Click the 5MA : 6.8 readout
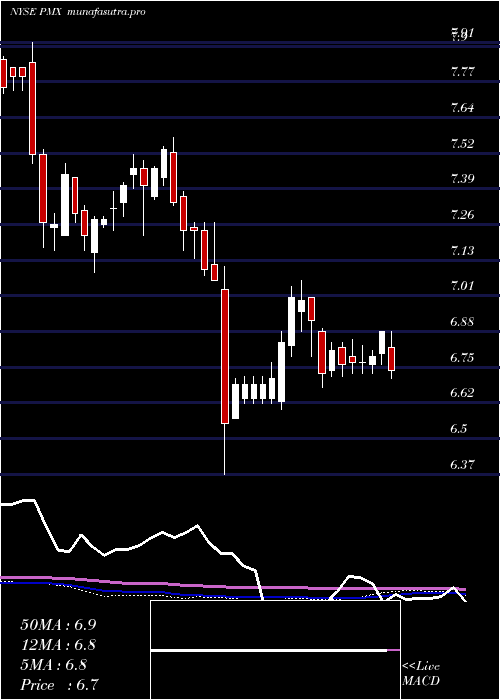 (54, 665)
